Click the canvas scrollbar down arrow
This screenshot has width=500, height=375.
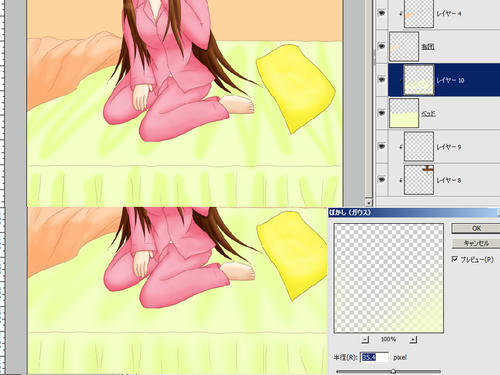[x=368, y=202]
